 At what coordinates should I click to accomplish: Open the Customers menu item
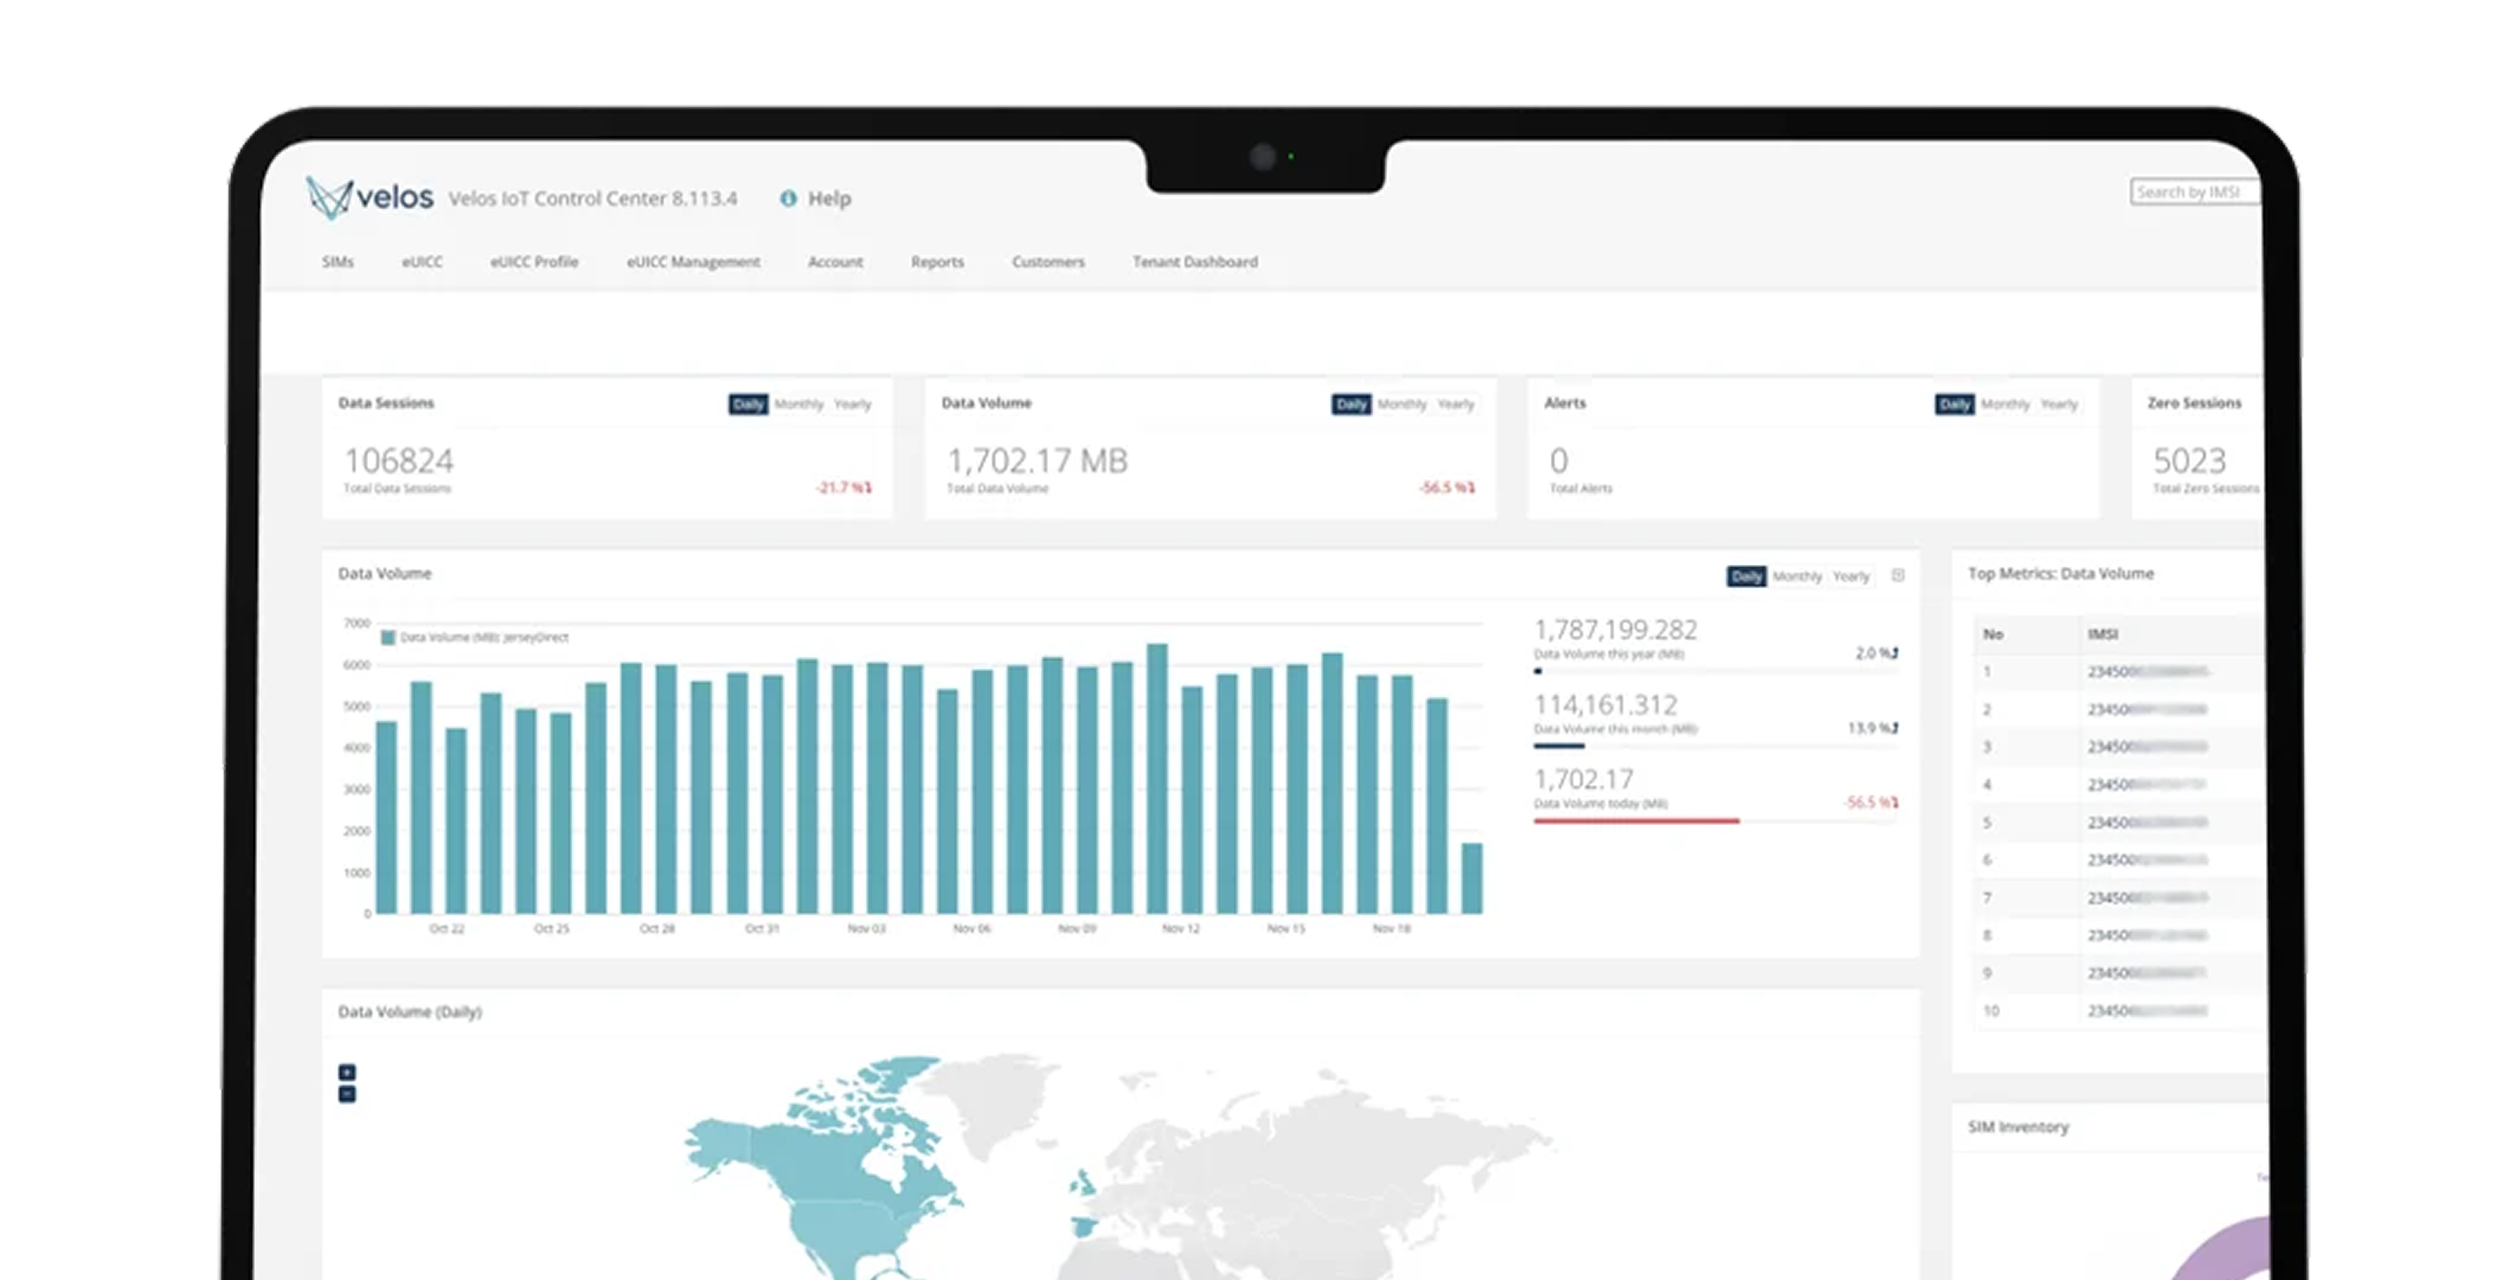(x=1048, y=262)
